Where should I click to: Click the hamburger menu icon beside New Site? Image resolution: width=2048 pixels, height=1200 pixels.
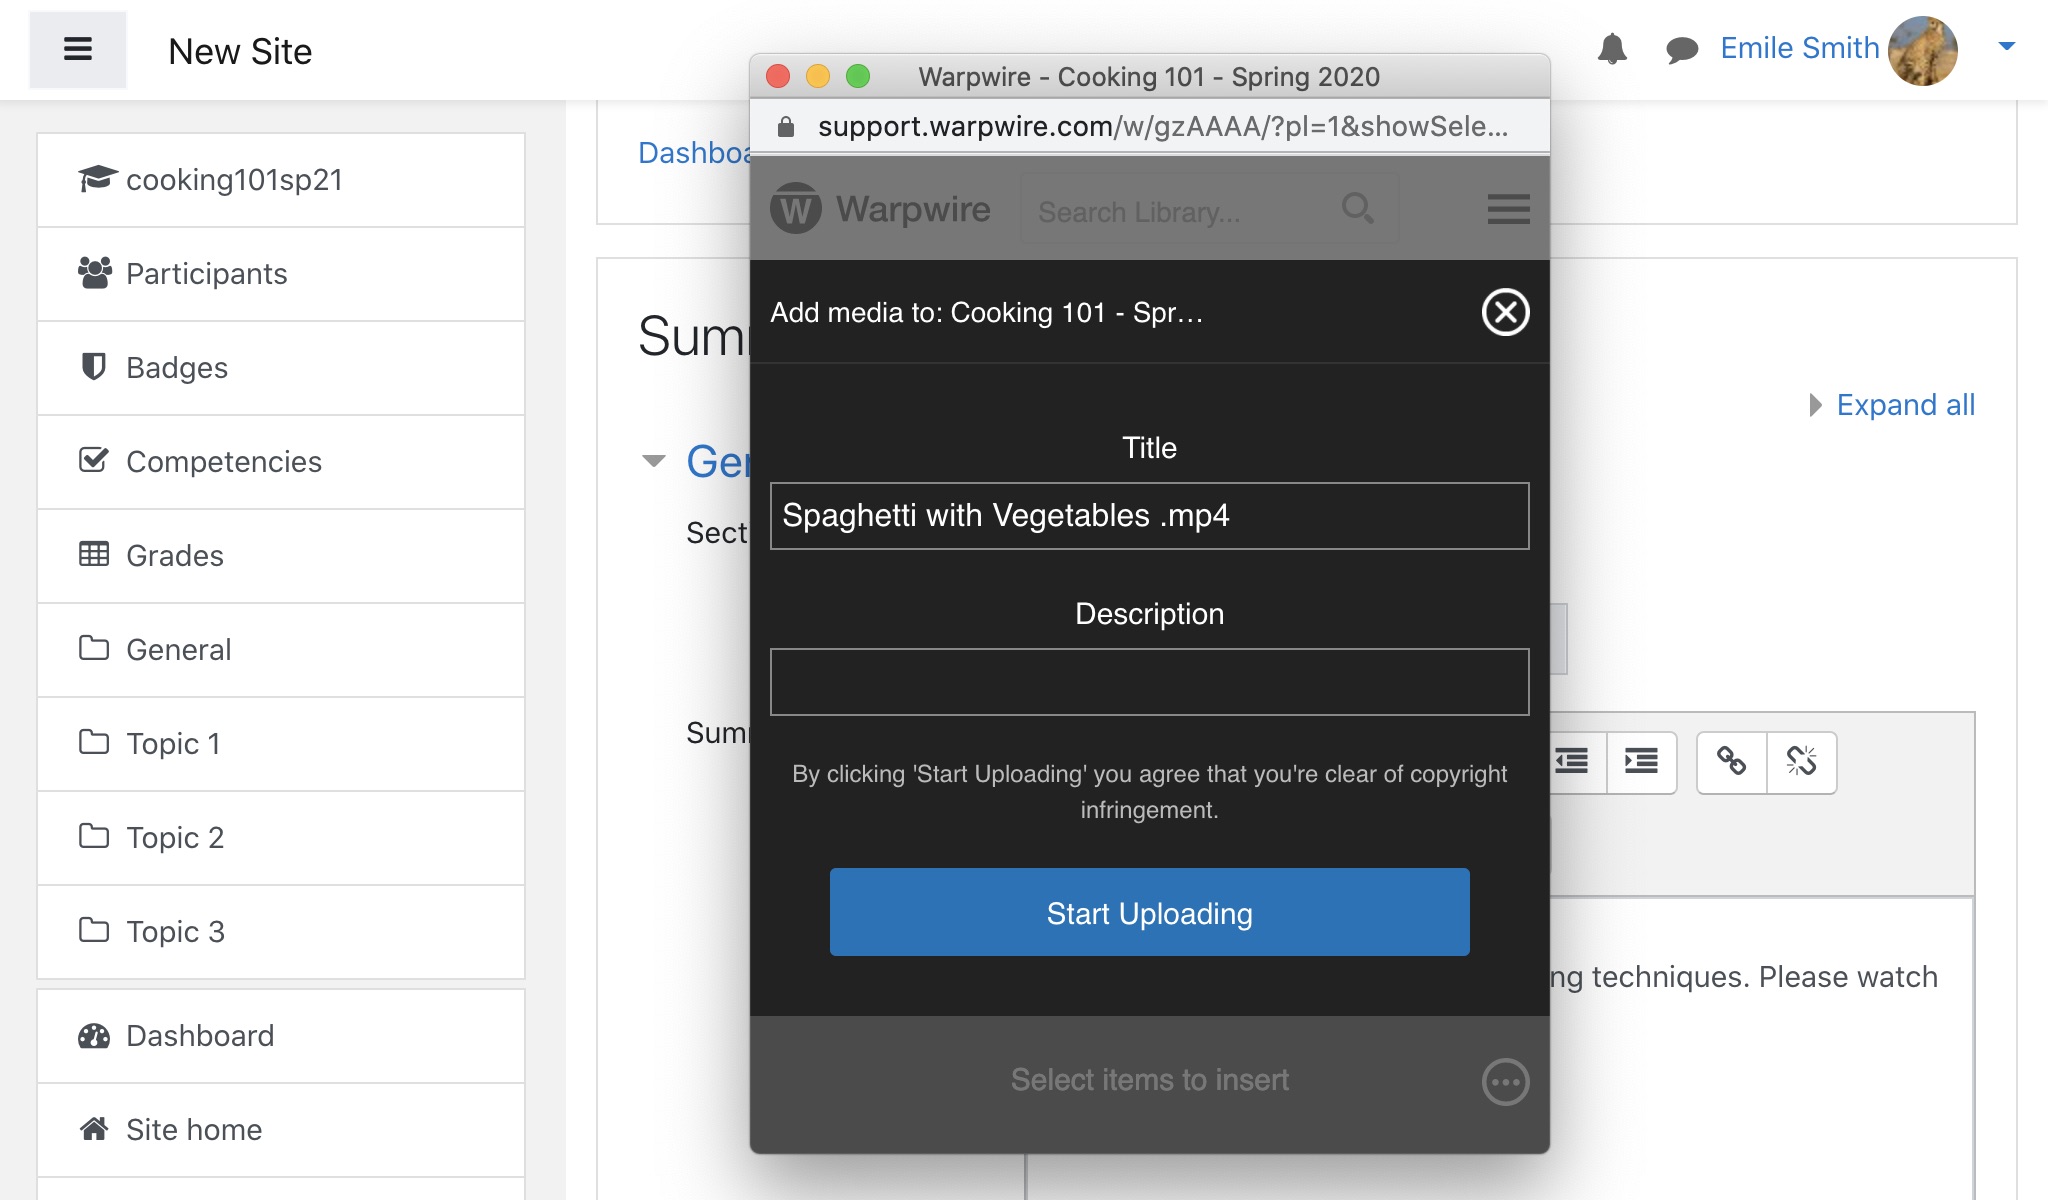click(78, 50)
